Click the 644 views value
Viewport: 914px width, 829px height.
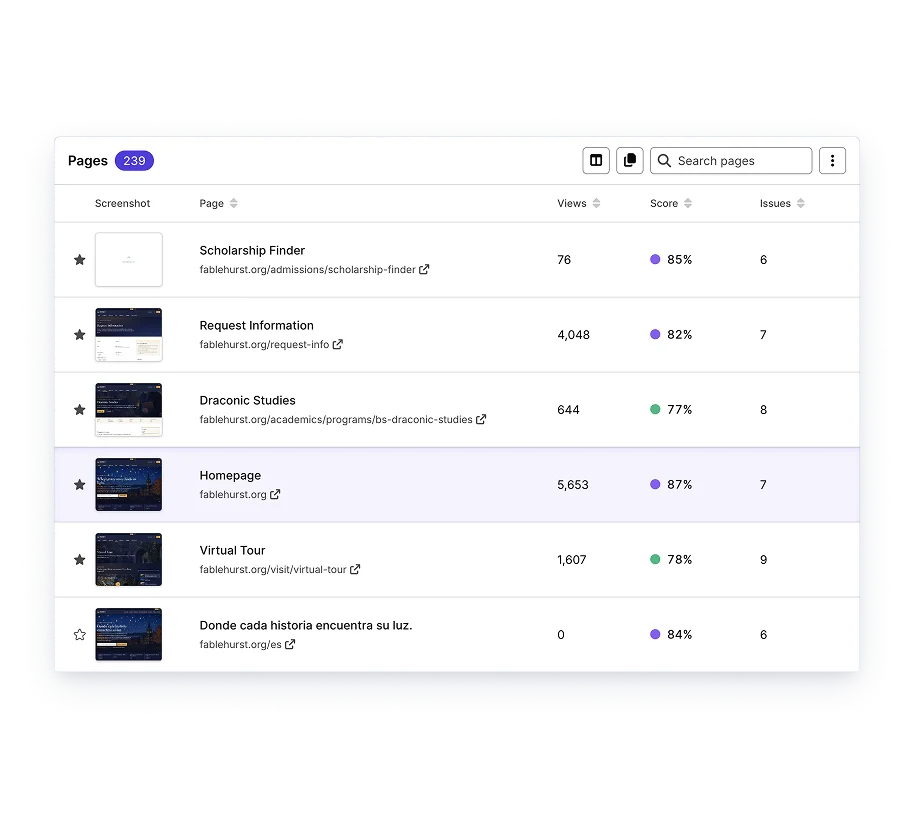(x=568, y=409)
